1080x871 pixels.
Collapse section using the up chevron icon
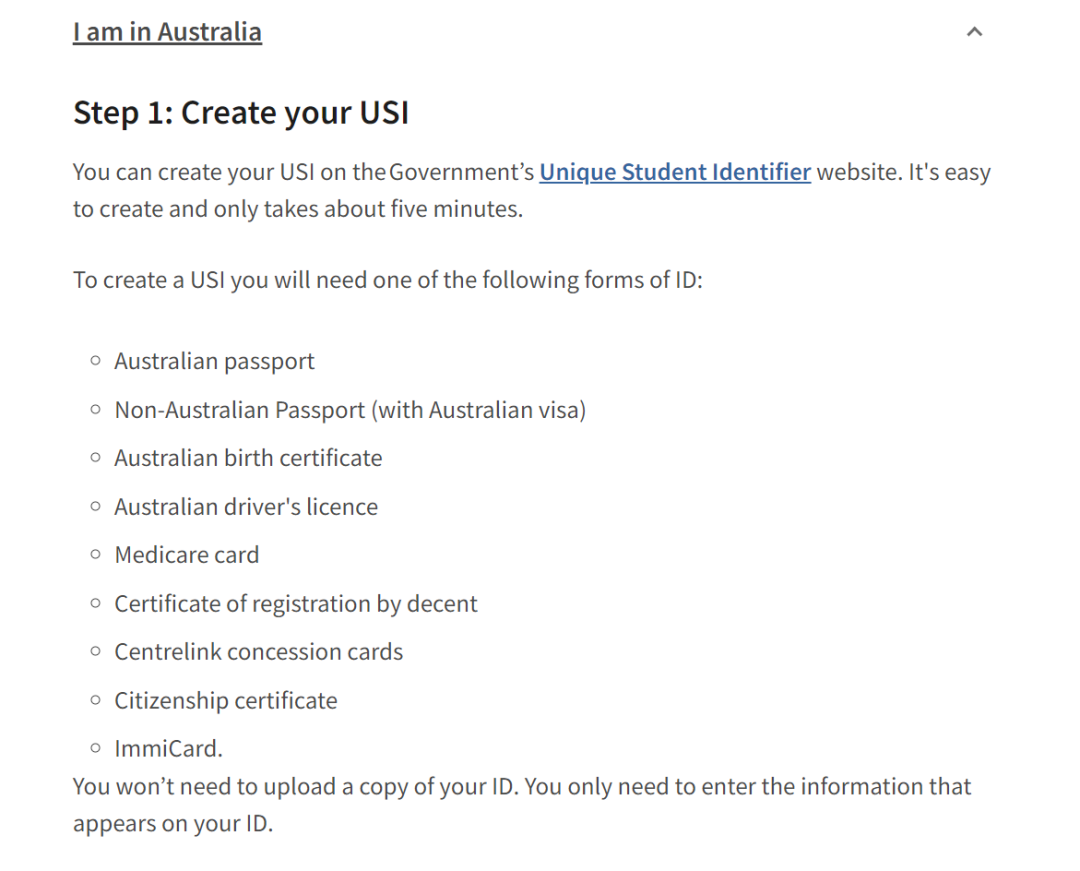[974, 32]
